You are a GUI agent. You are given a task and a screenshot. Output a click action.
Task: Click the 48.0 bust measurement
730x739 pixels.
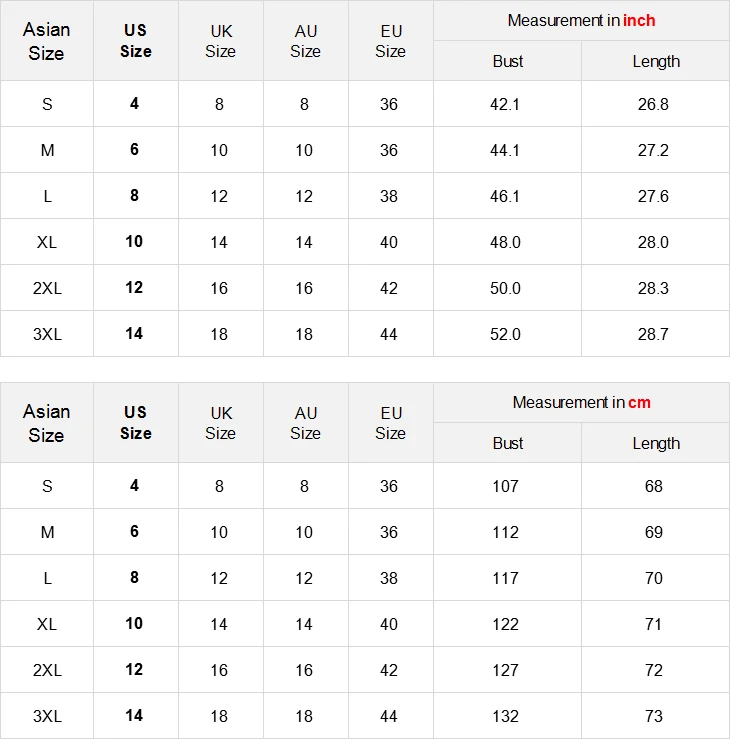click(507, 242)
